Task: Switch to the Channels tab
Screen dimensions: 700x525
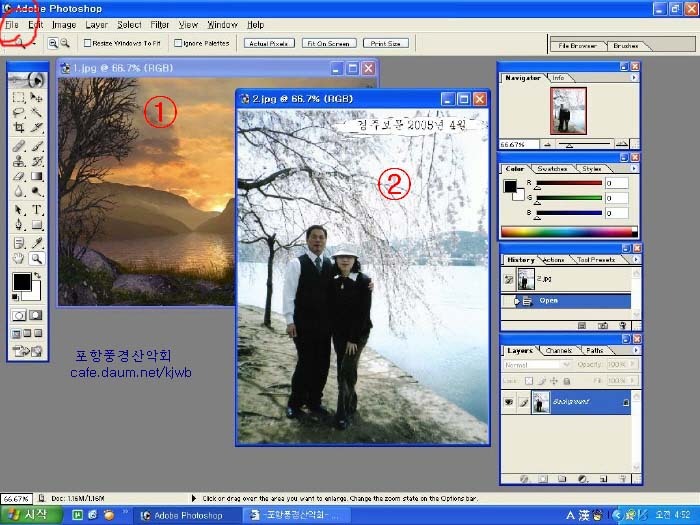Action: click(558, 350)
